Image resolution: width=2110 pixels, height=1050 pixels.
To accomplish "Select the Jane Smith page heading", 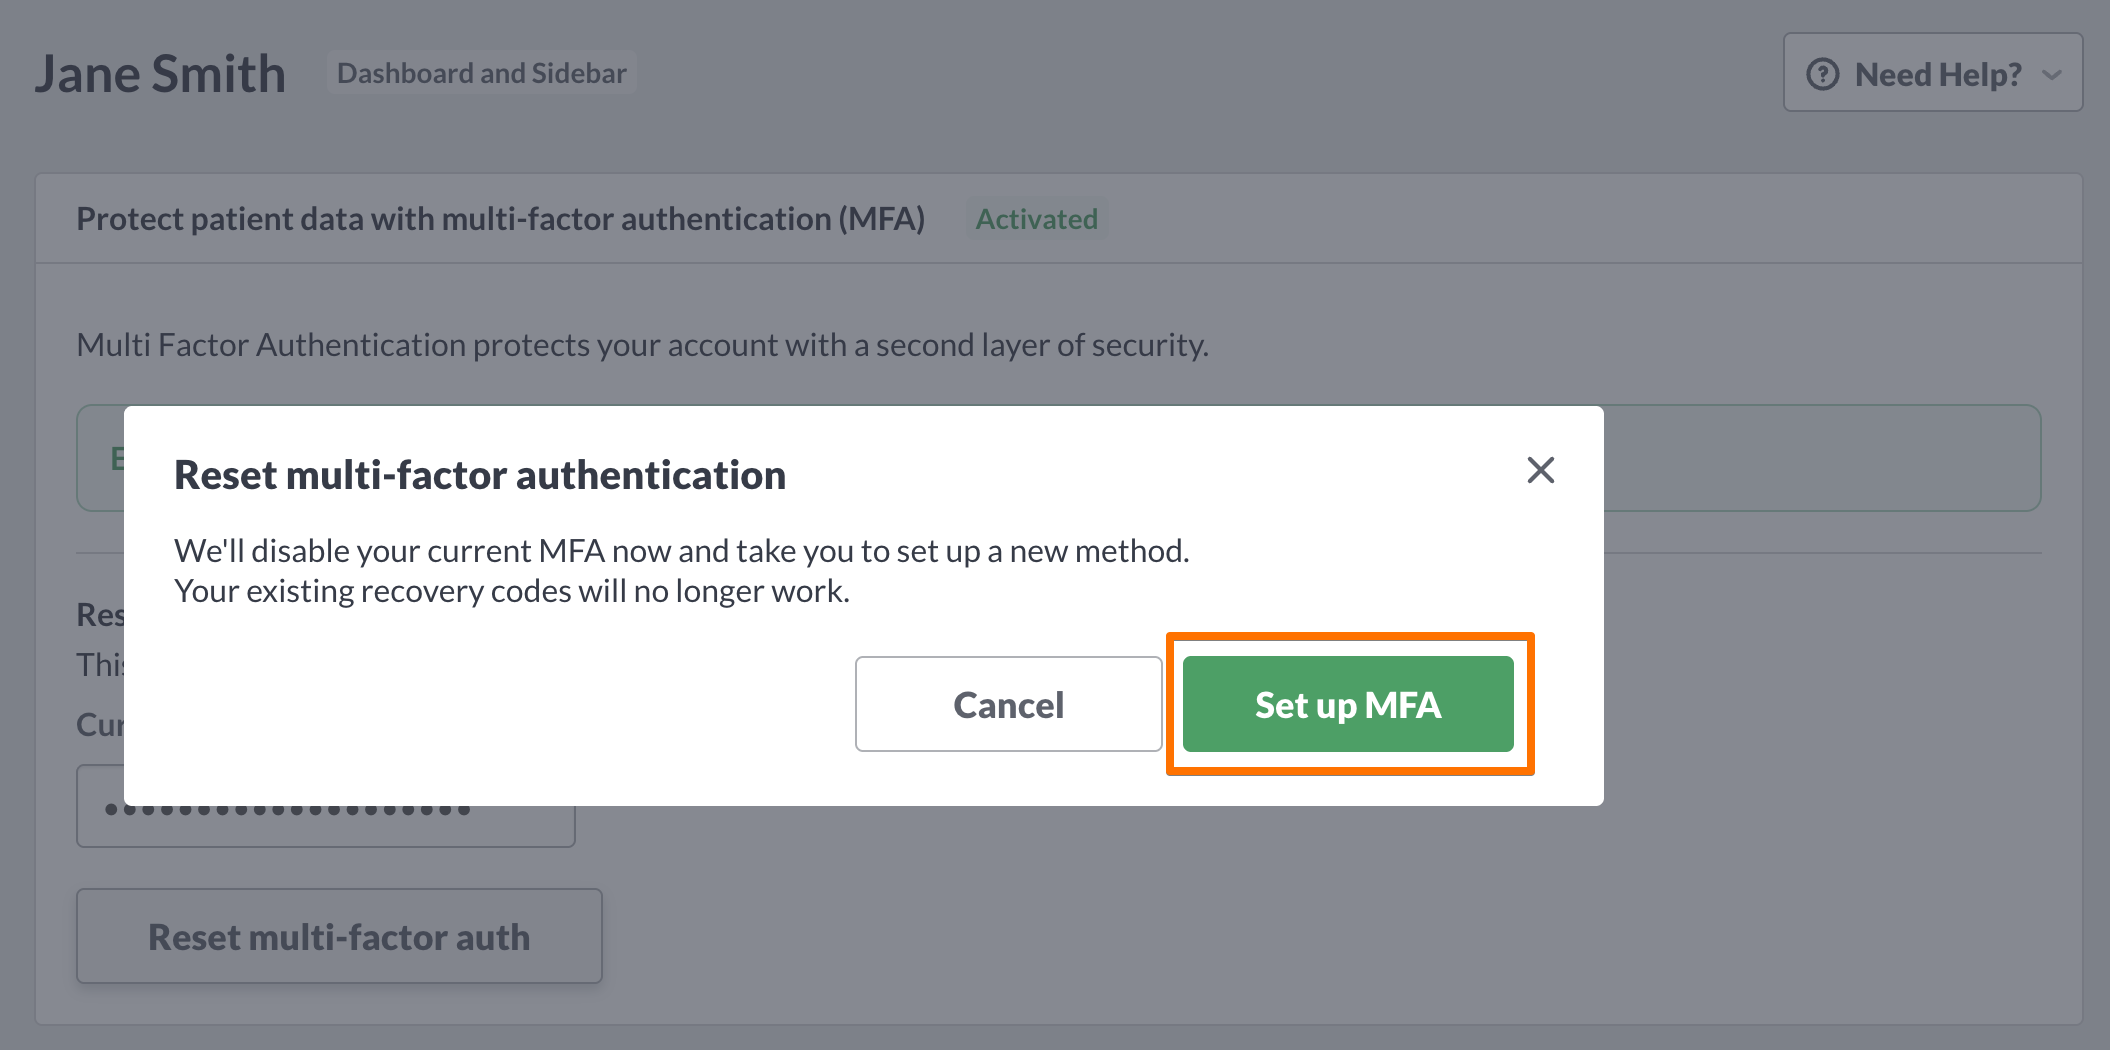I will coord(160,74).
